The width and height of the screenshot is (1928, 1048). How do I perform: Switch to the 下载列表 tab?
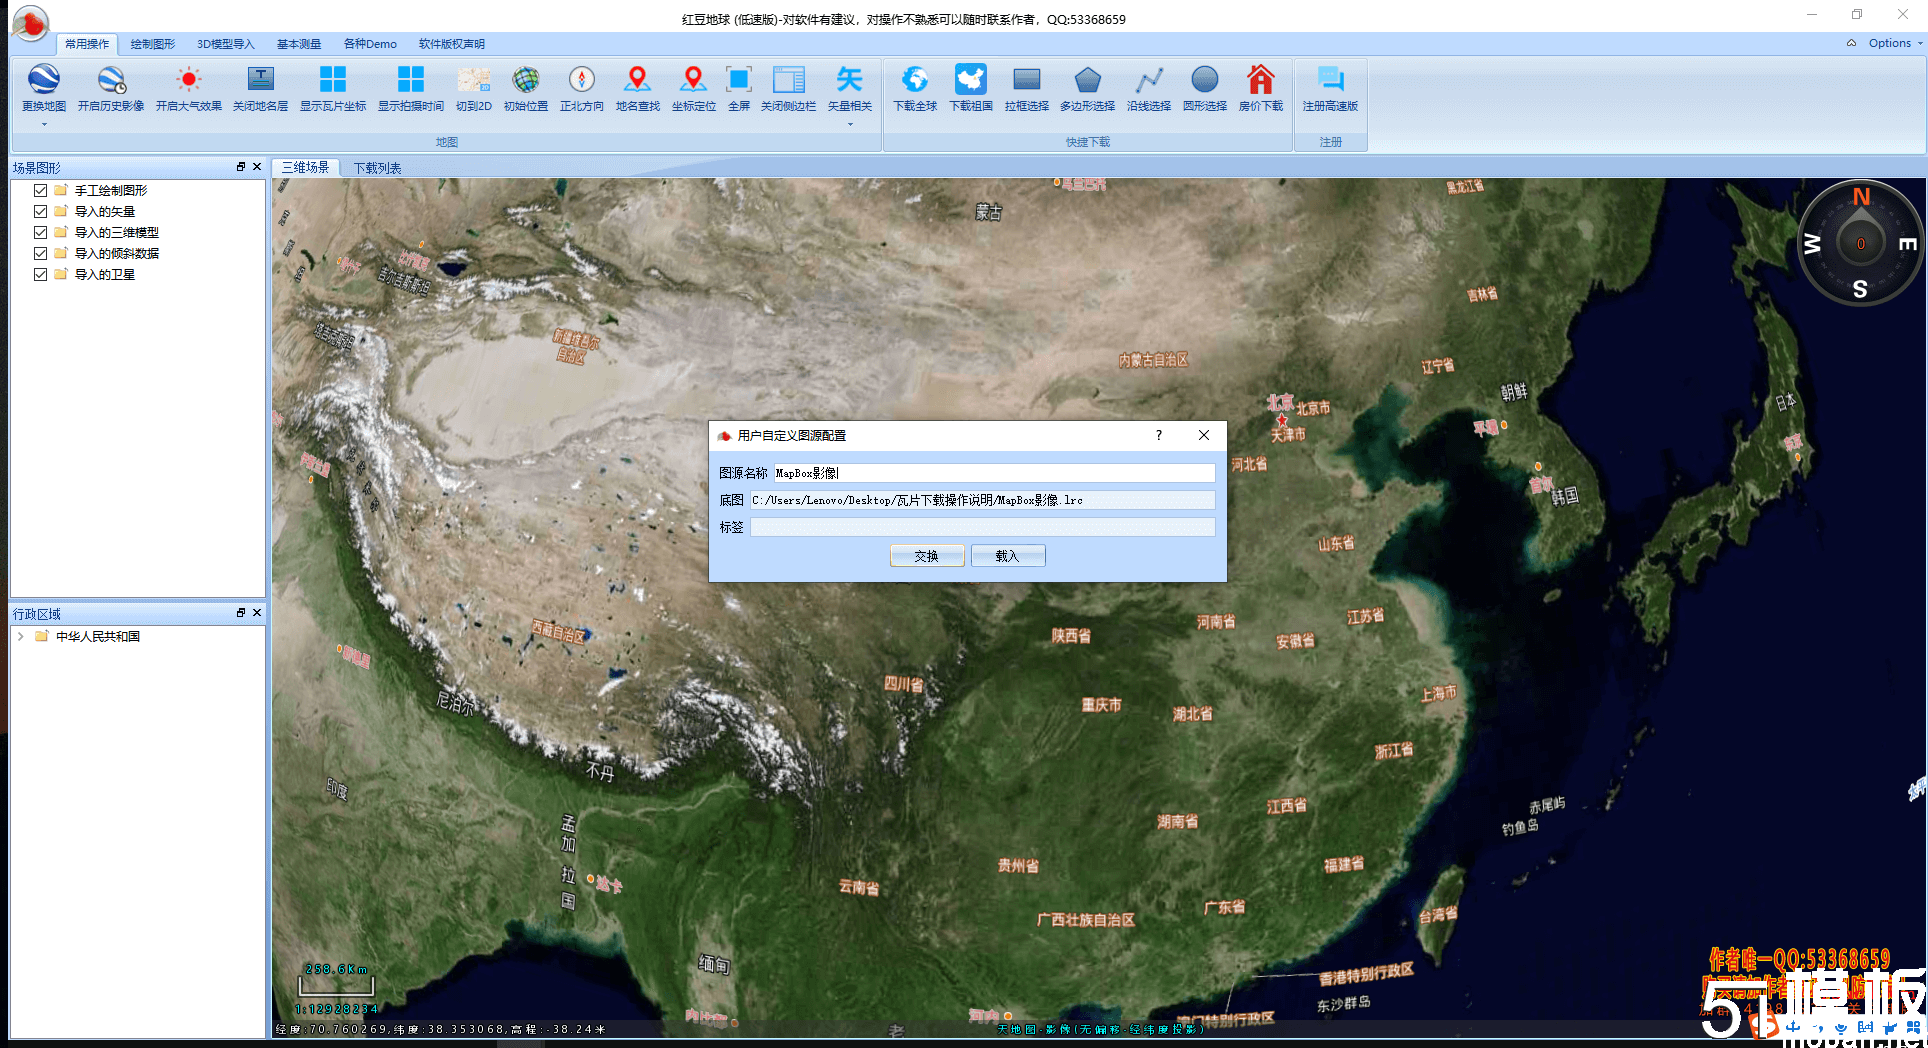pos(377,168)
